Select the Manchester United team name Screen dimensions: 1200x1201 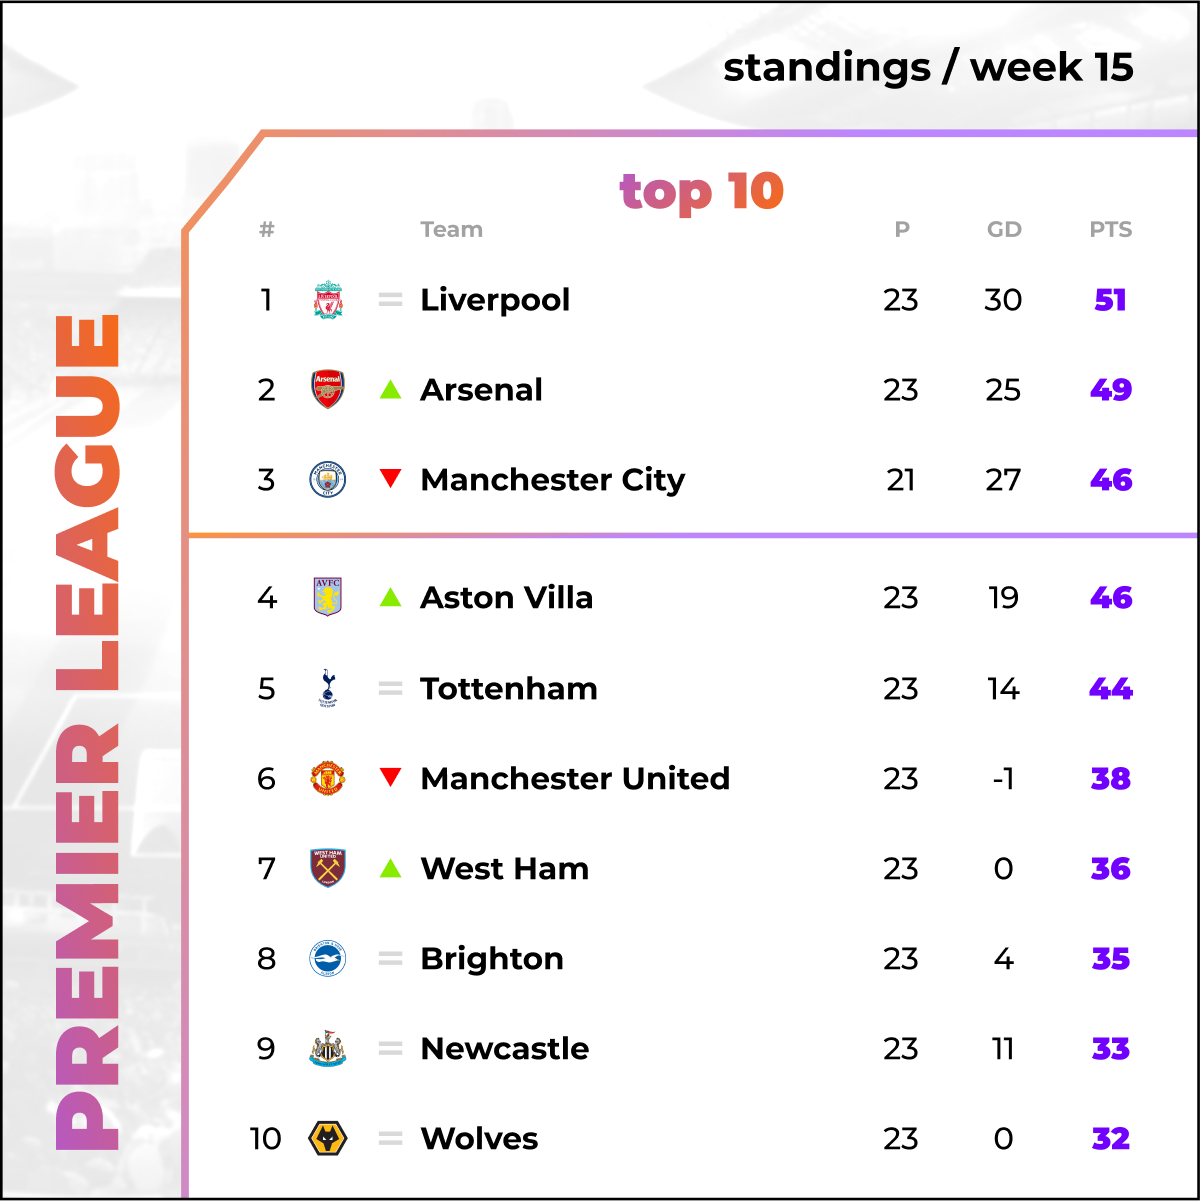click(575, 778)
